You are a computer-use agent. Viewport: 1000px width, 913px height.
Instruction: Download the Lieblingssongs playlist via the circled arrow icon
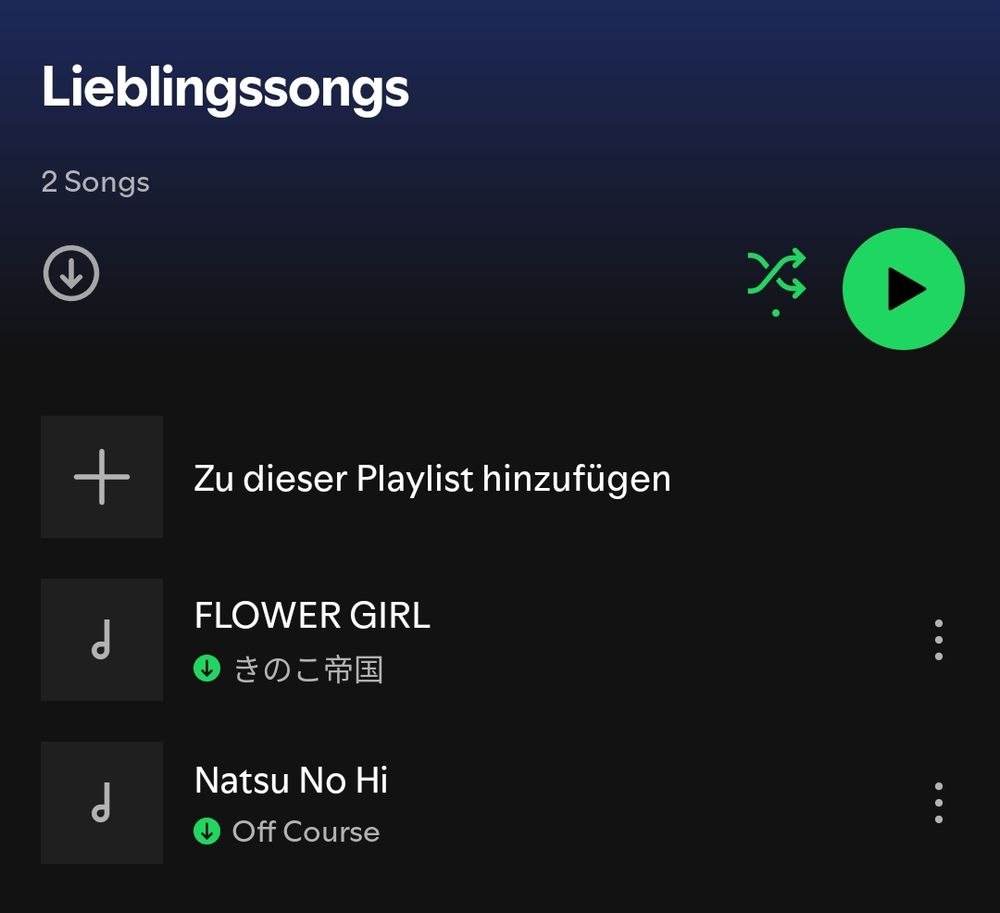tap(71, 273)
